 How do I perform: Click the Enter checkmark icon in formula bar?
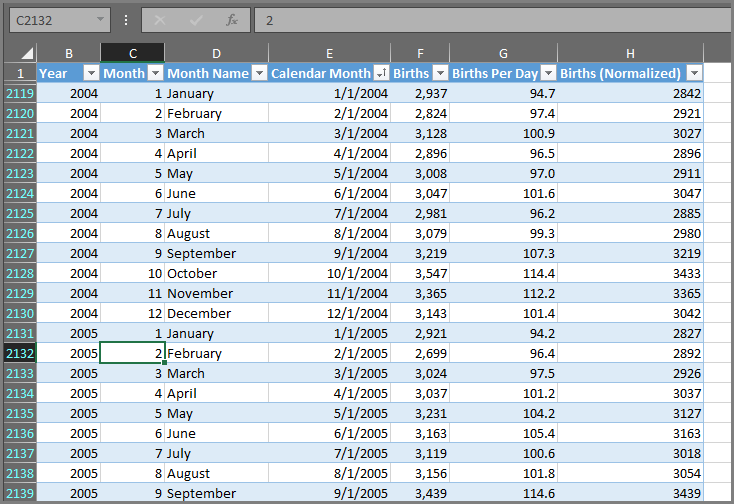(196, 20)
